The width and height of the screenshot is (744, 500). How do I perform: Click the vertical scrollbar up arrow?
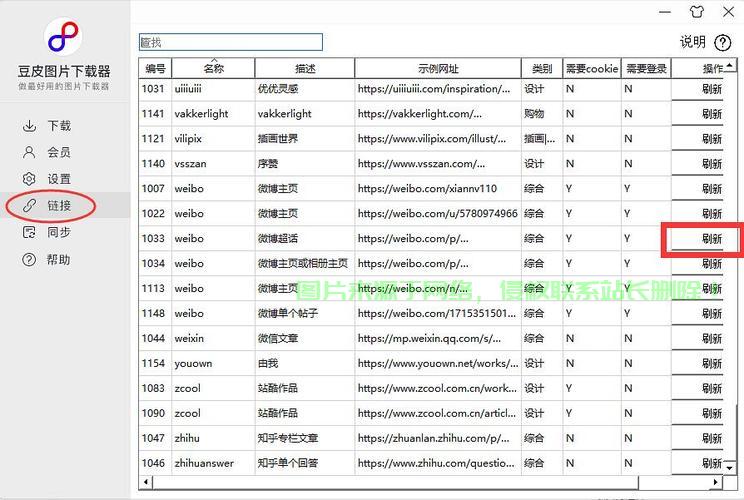(729, 65)
